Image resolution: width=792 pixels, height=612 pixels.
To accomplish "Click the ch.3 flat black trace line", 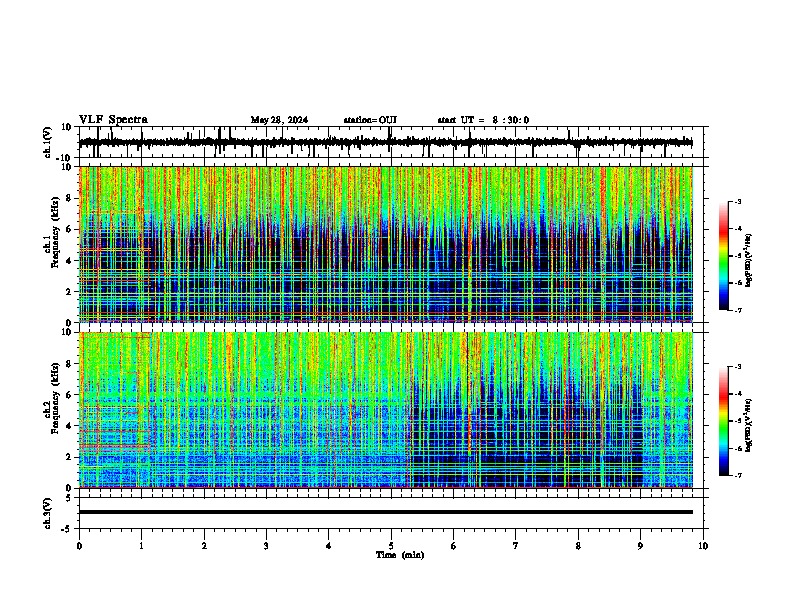I will click(386, 512).
